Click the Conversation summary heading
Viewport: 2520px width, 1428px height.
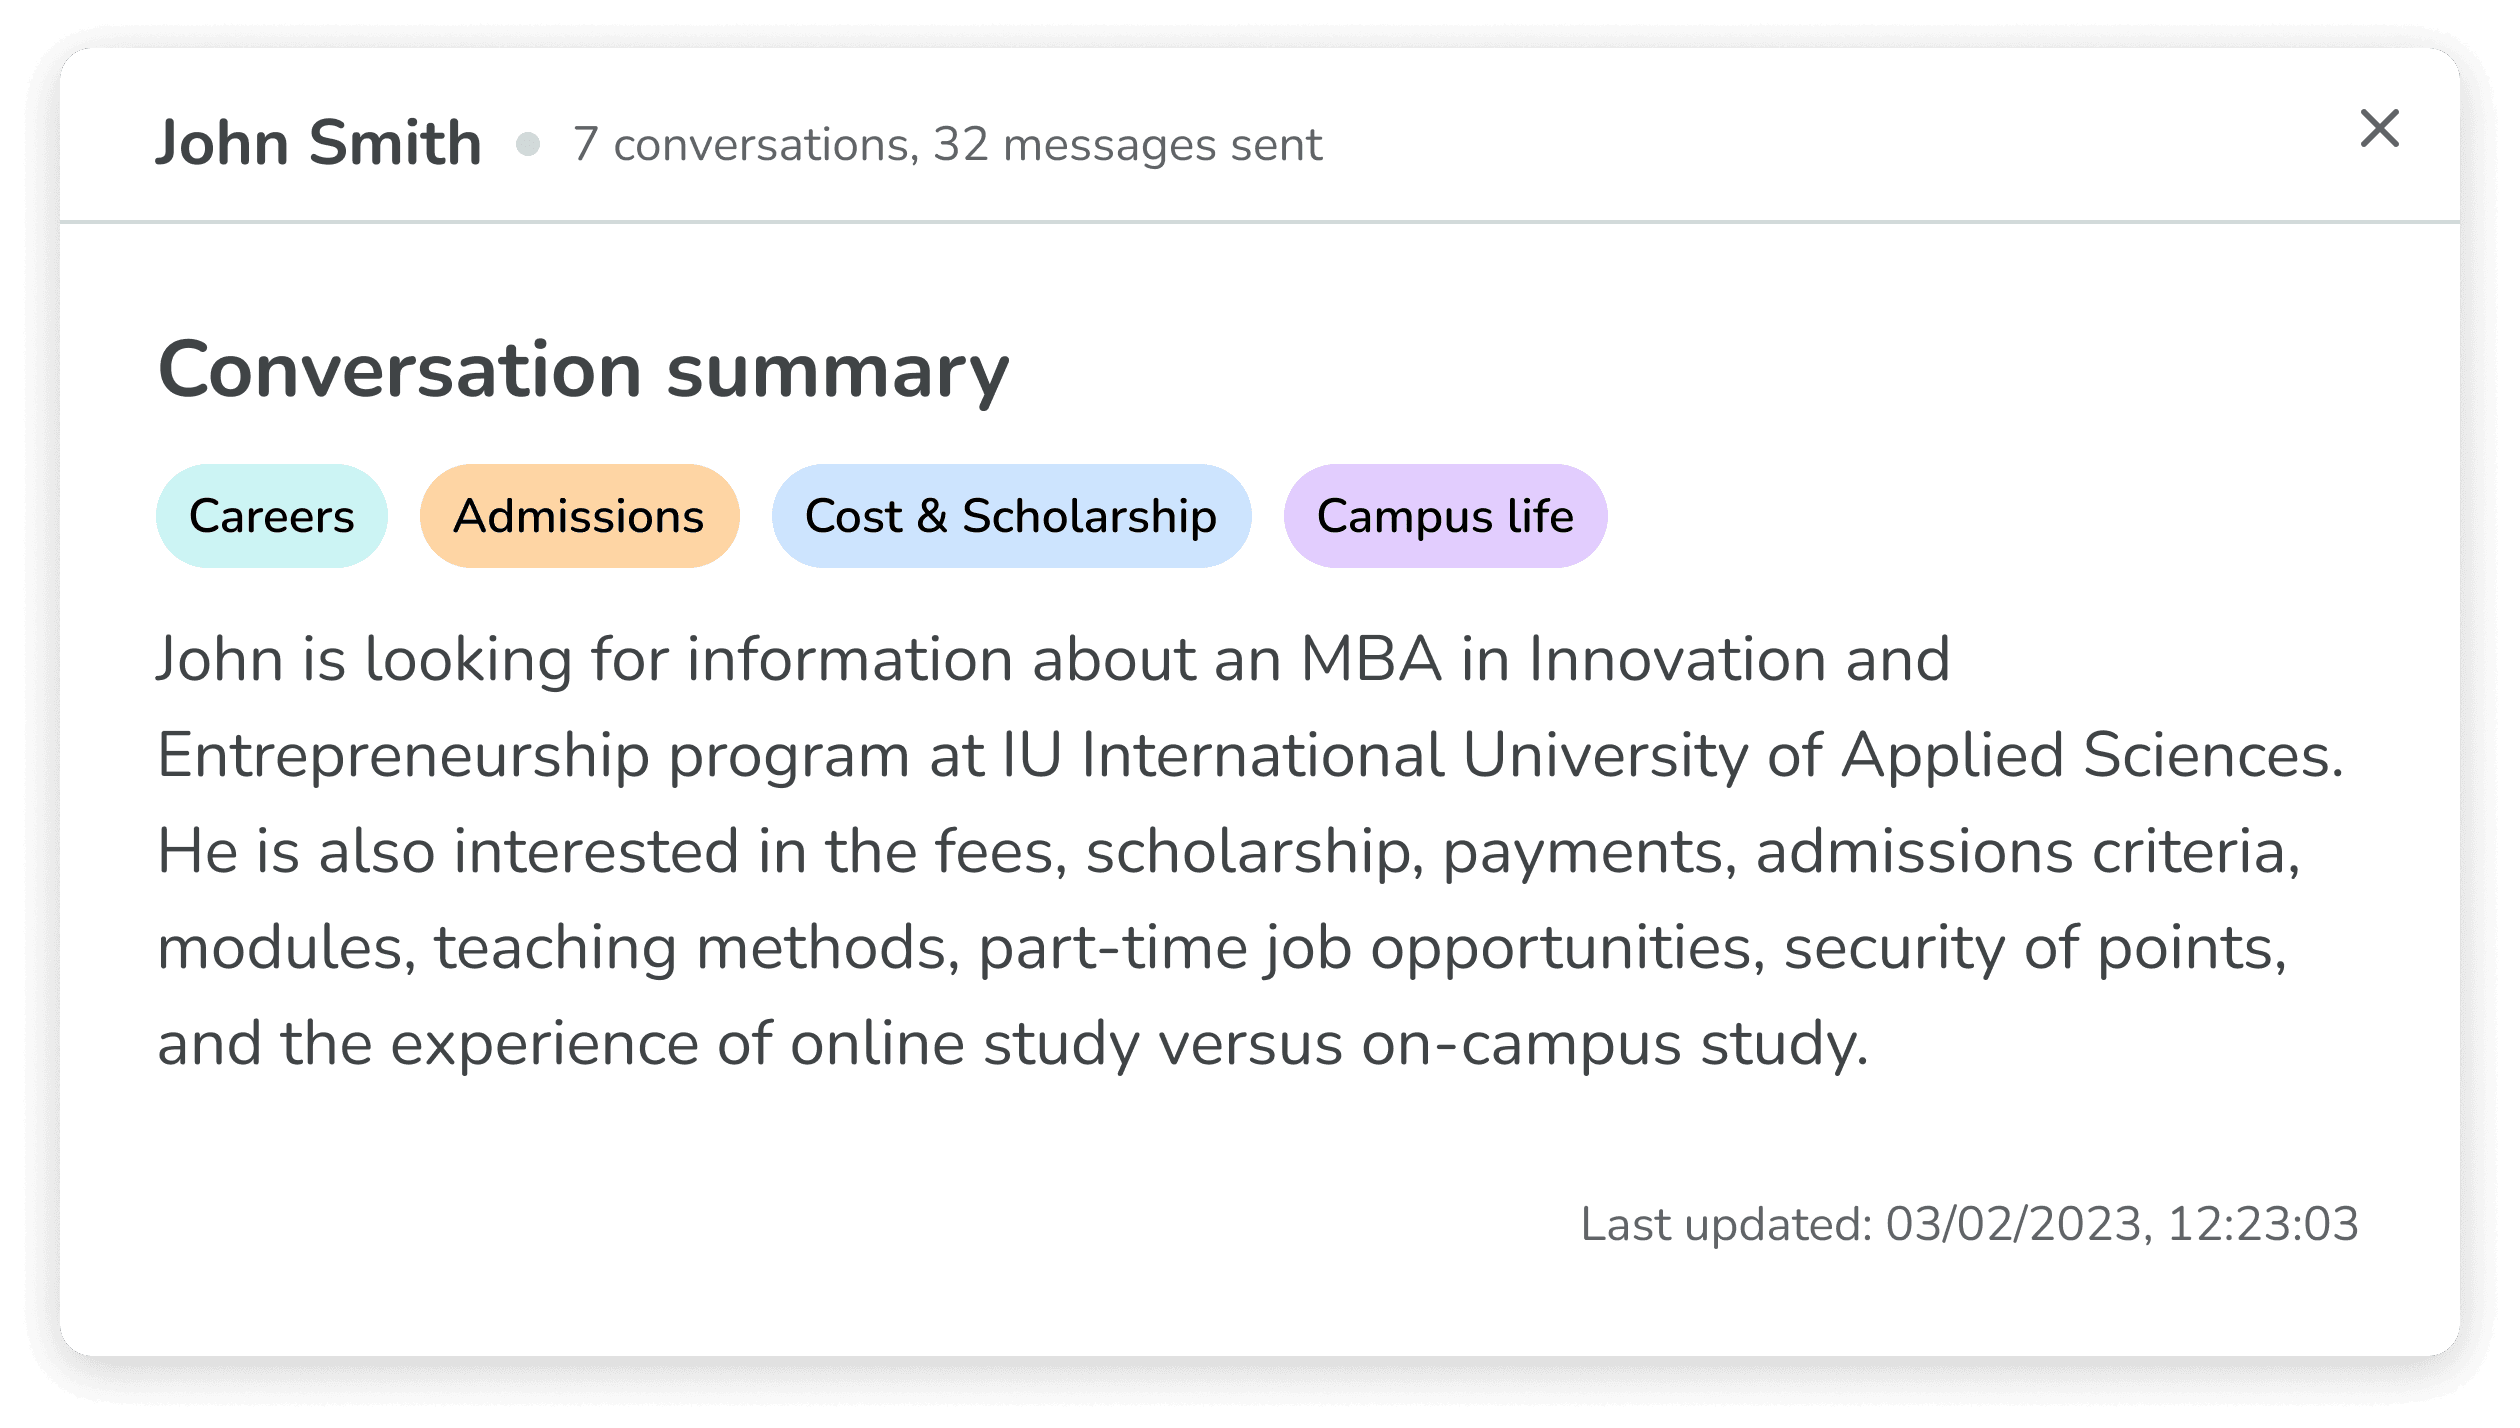click(584, 371)
